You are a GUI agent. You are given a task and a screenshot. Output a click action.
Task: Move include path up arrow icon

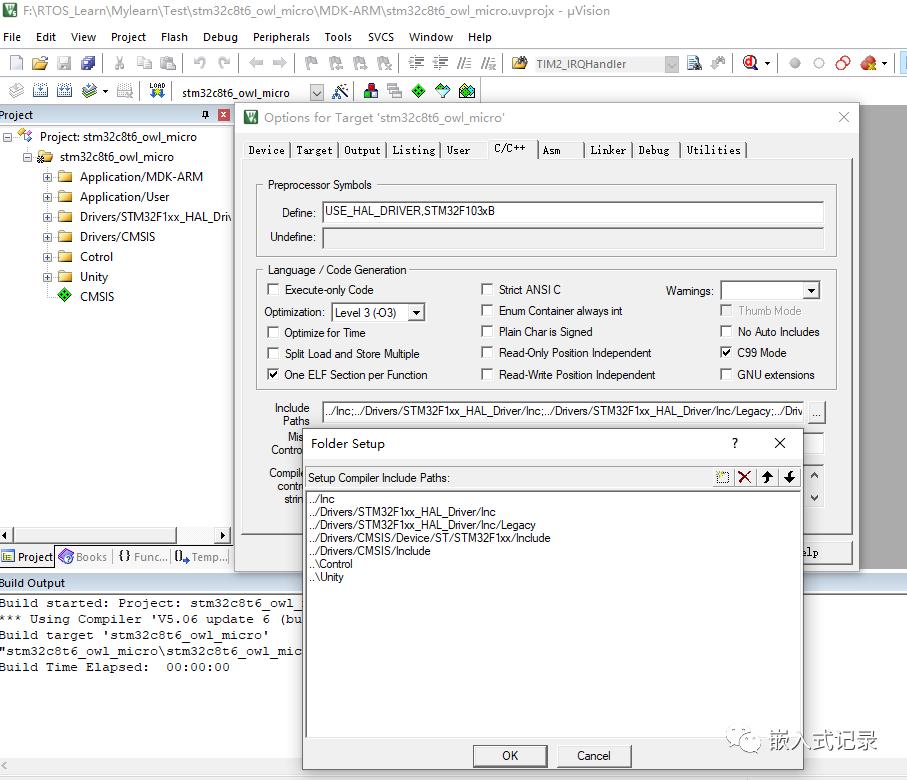click(767, 477)
